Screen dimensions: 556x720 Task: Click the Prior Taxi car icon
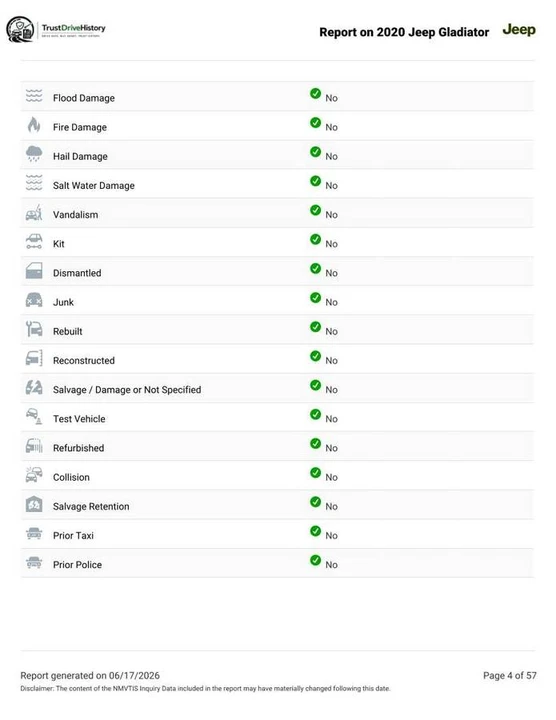[34, 534]
